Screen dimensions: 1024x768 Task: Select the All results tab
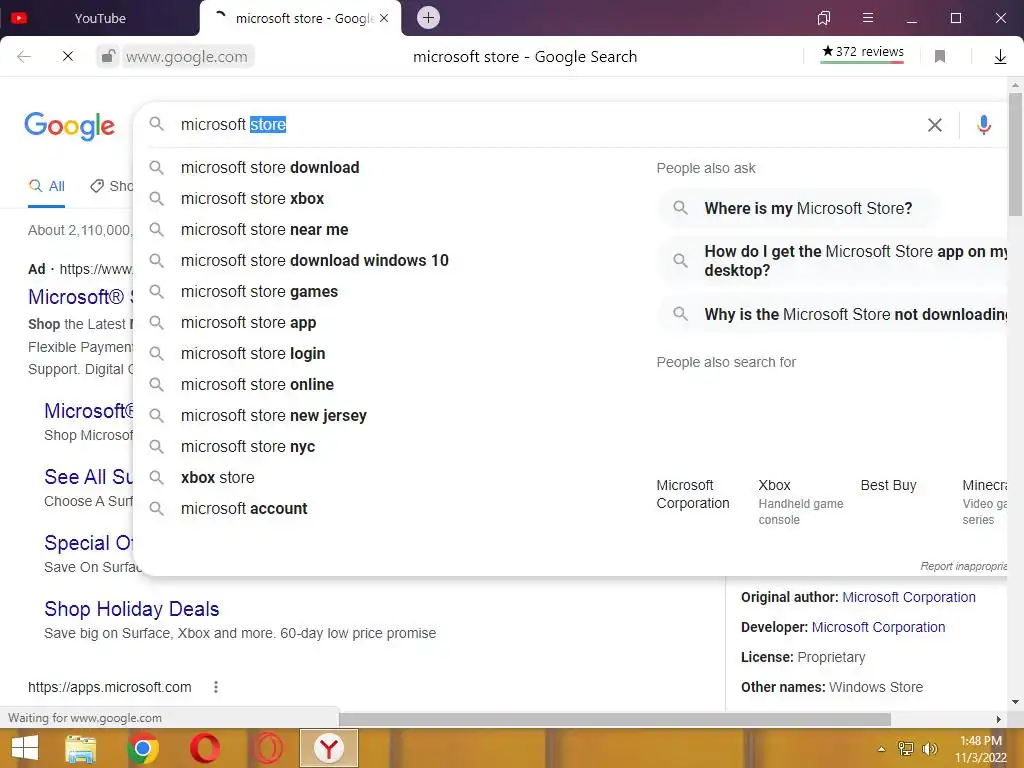point(47,186)
